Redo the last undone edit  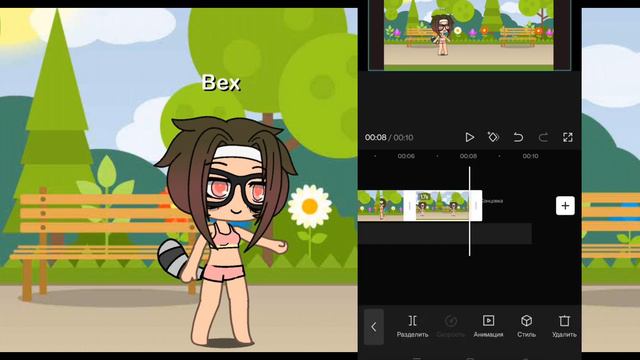[x=543, y=137]
